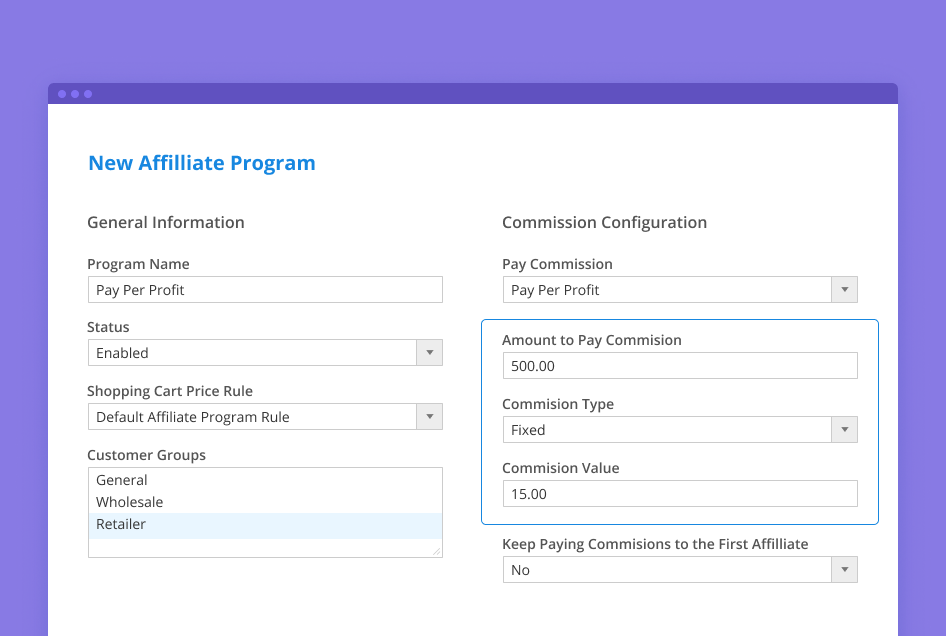Focus the Amount to Pay Commision field
This screenshot has width=946, height=636.
(680, 366)
